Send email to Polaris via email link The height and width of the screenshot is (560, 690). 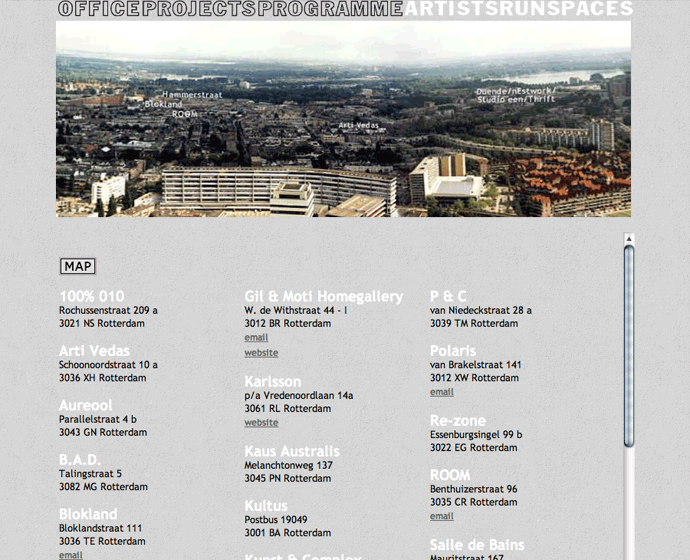coord(441,392)
